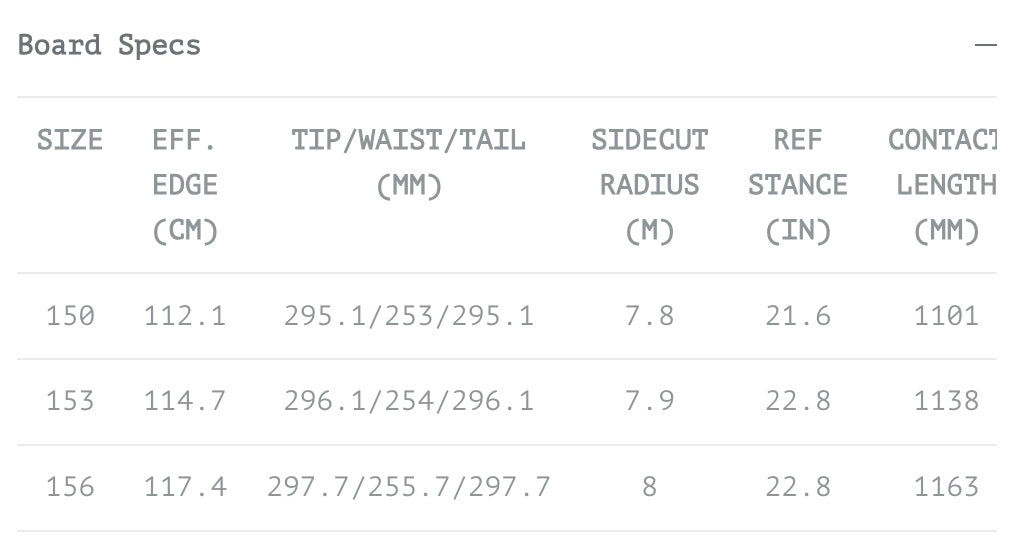Screen dimensions: 1014x540
Task: Click the 295.1/253/295.1 dimensions cell
Action: (x=408, y=316)
